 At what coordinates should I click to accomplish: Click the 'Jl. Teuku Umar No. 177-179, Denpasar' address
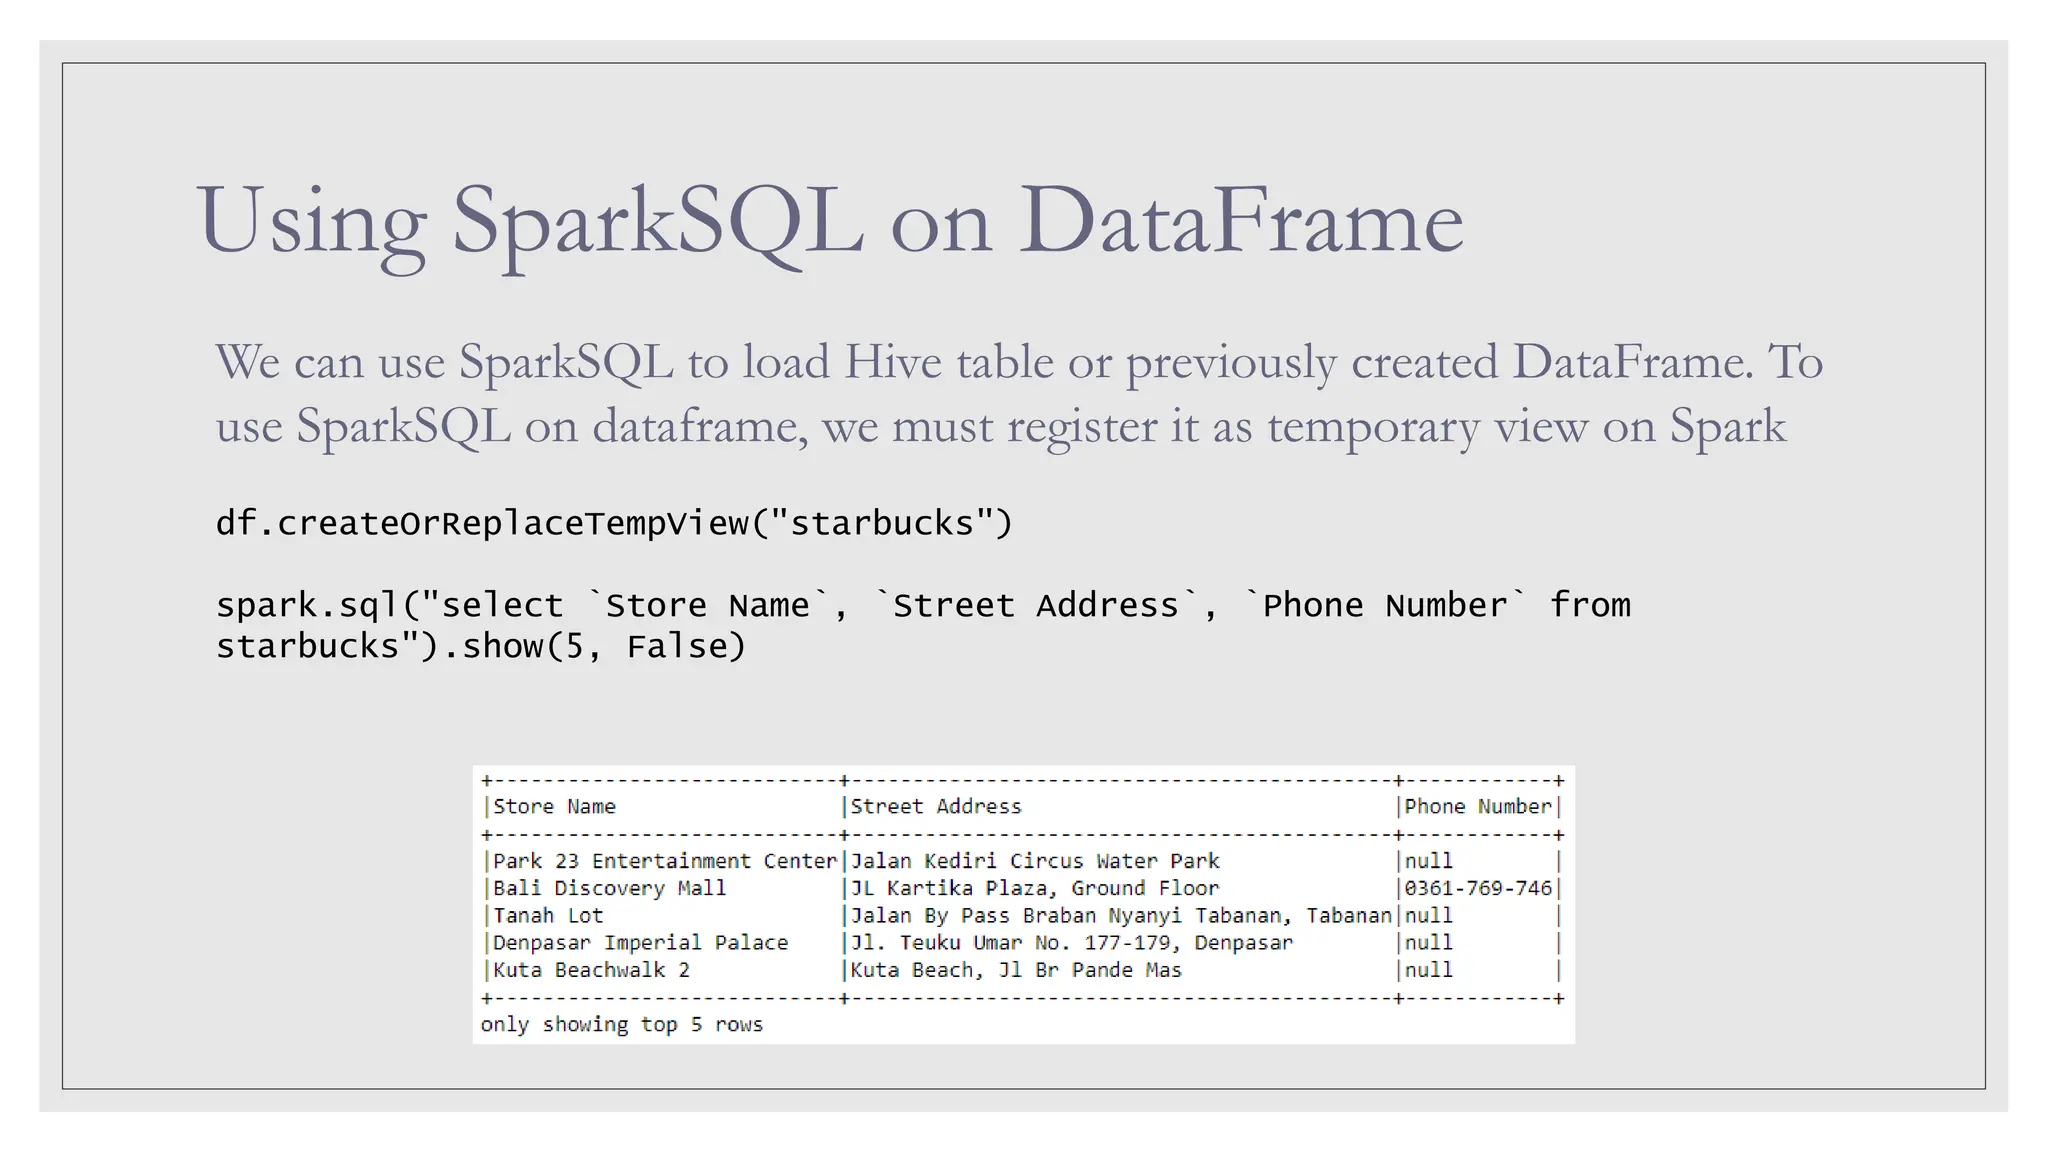[1071, 943]
